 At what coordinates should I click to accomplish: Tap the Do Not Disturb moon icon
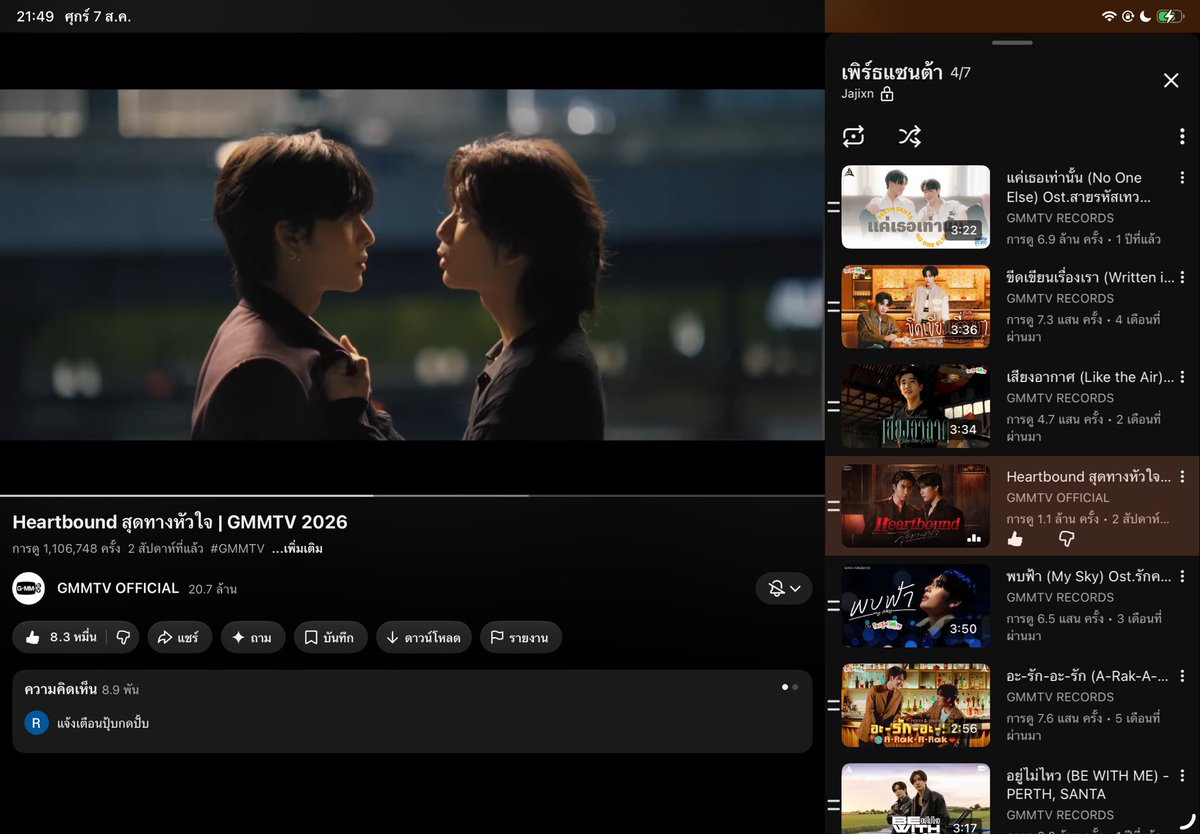click(x=1146, y=16)
